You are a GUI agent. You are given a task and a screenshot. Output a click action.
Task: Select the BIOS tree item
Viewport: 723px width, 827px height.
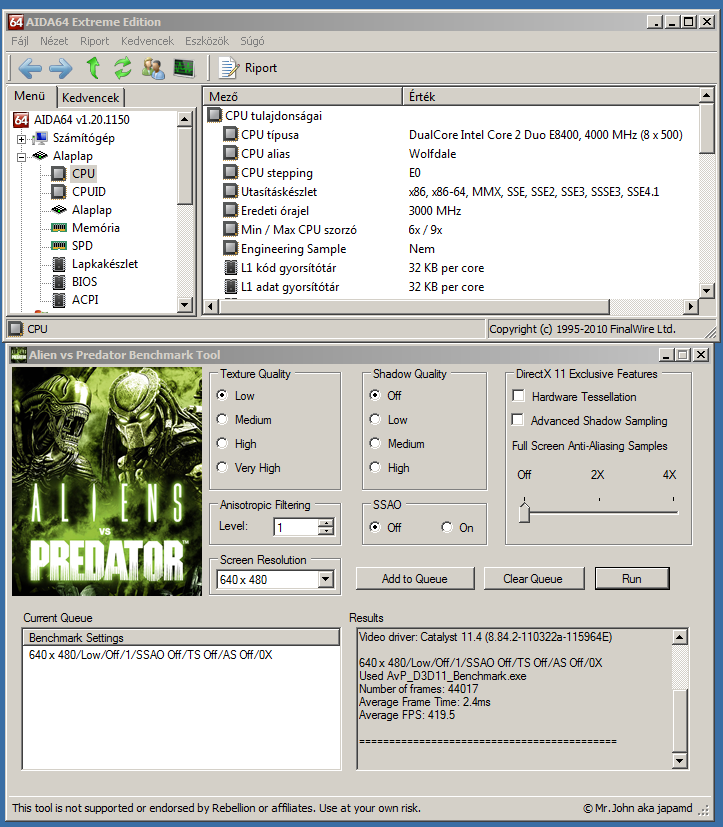pos(84,282)
